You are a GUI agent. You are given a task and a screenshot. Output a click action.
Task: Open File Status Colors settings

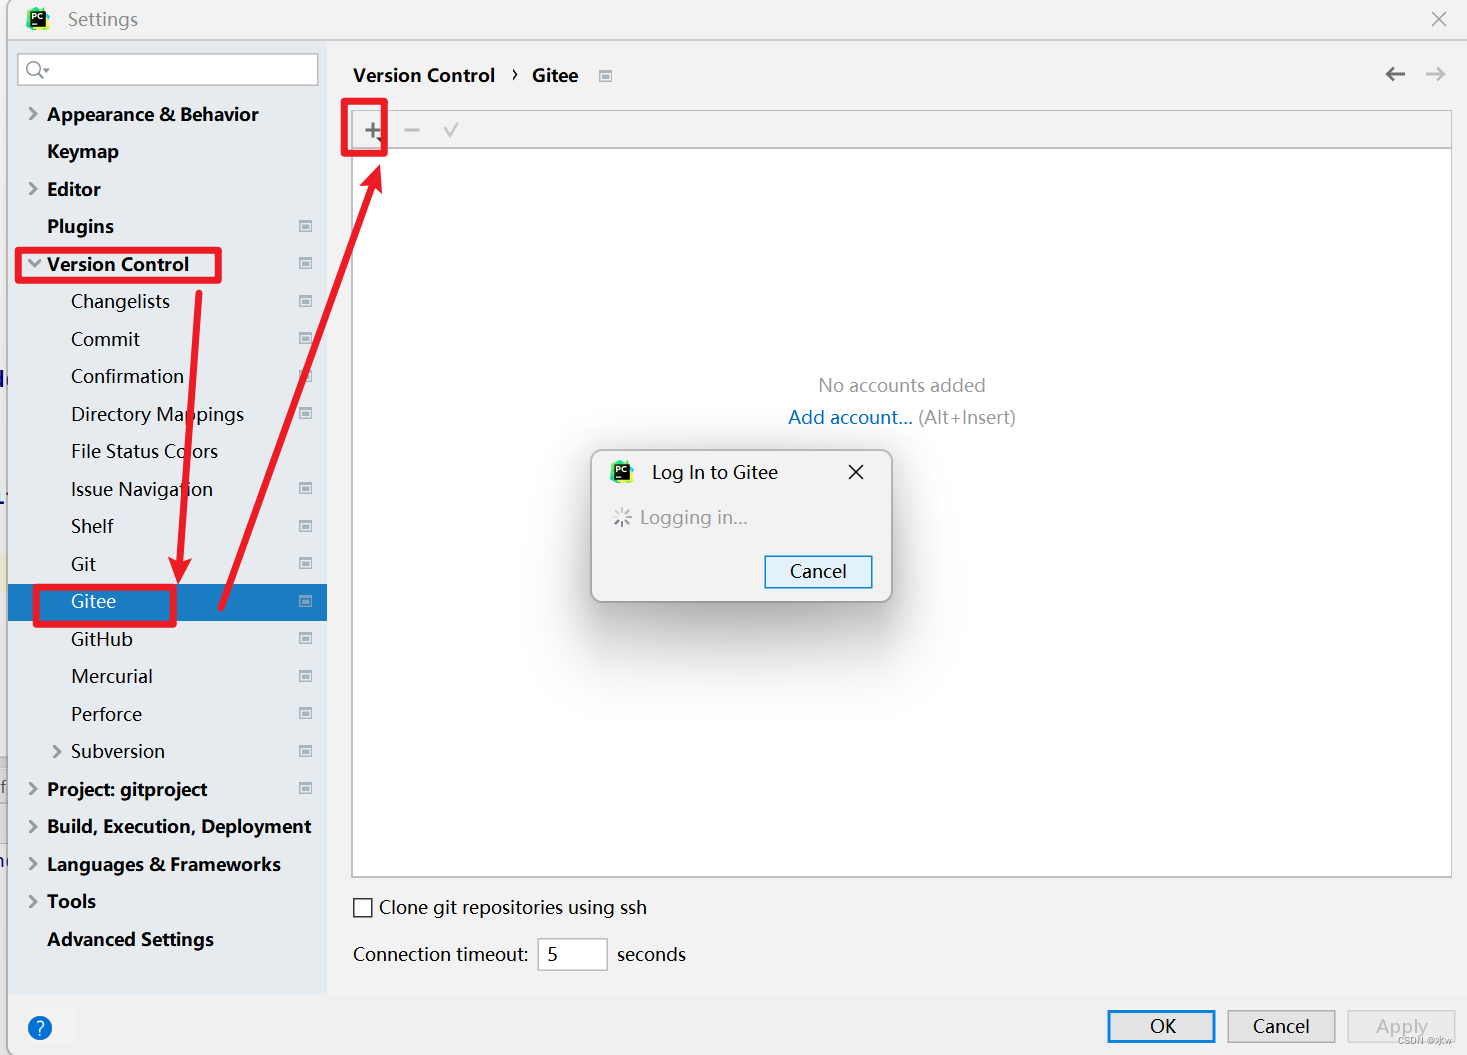point(144,451)
